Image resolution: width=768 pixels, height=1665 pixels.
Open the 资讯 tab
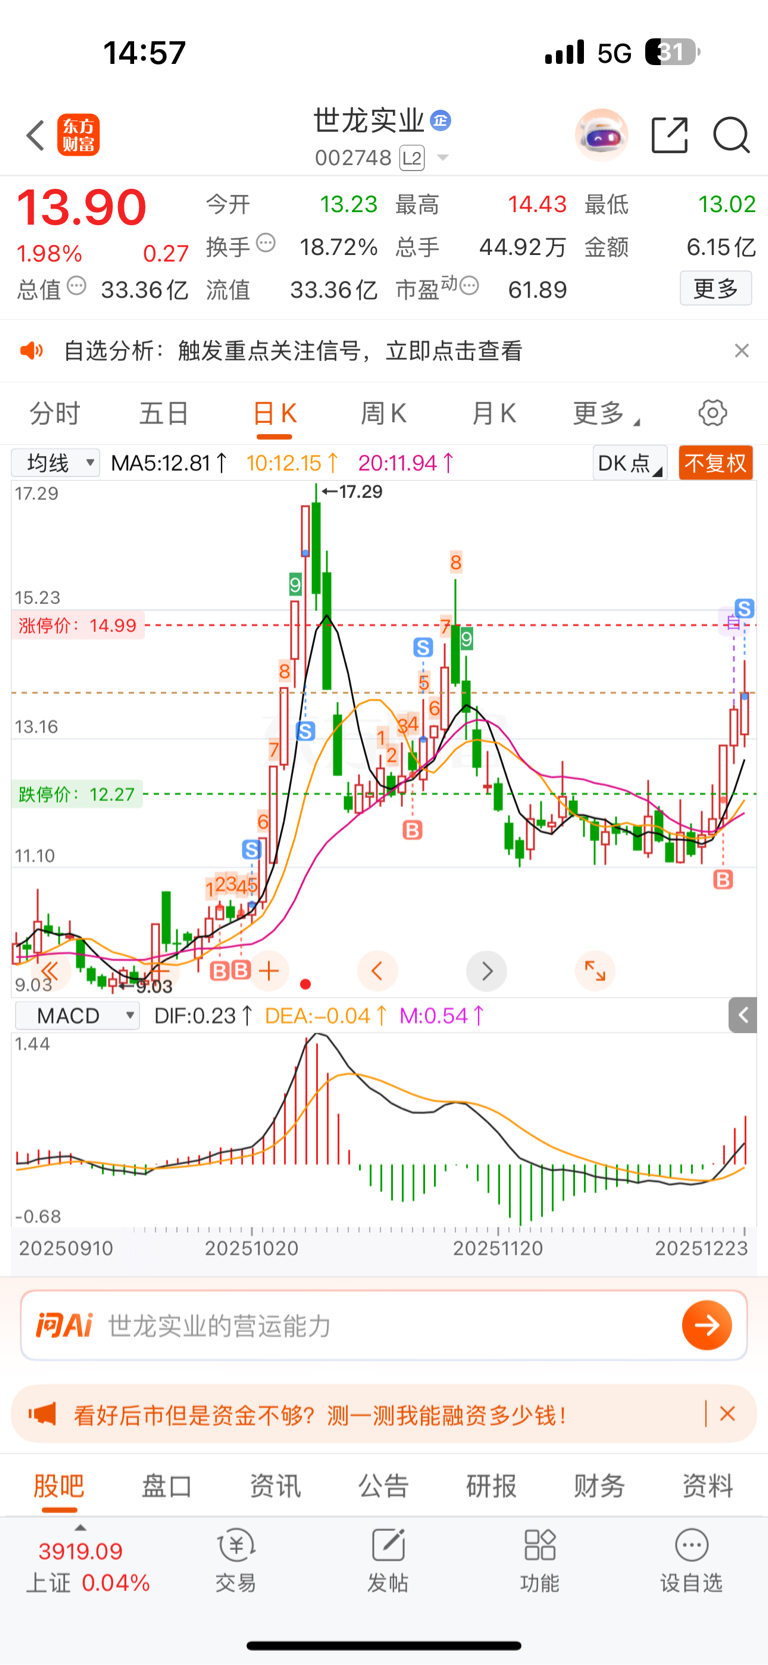pyautogui.click(x=275, y=1487)
